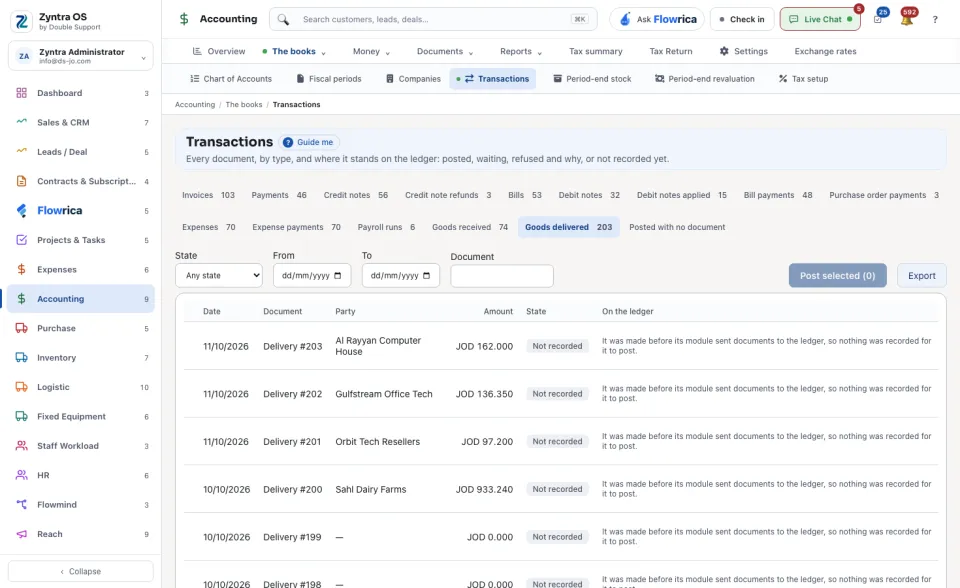Screen dimensions: 960x588
Task: Click the Dashboard grid icon in sidebar
Action: click(x=21, y=93)
